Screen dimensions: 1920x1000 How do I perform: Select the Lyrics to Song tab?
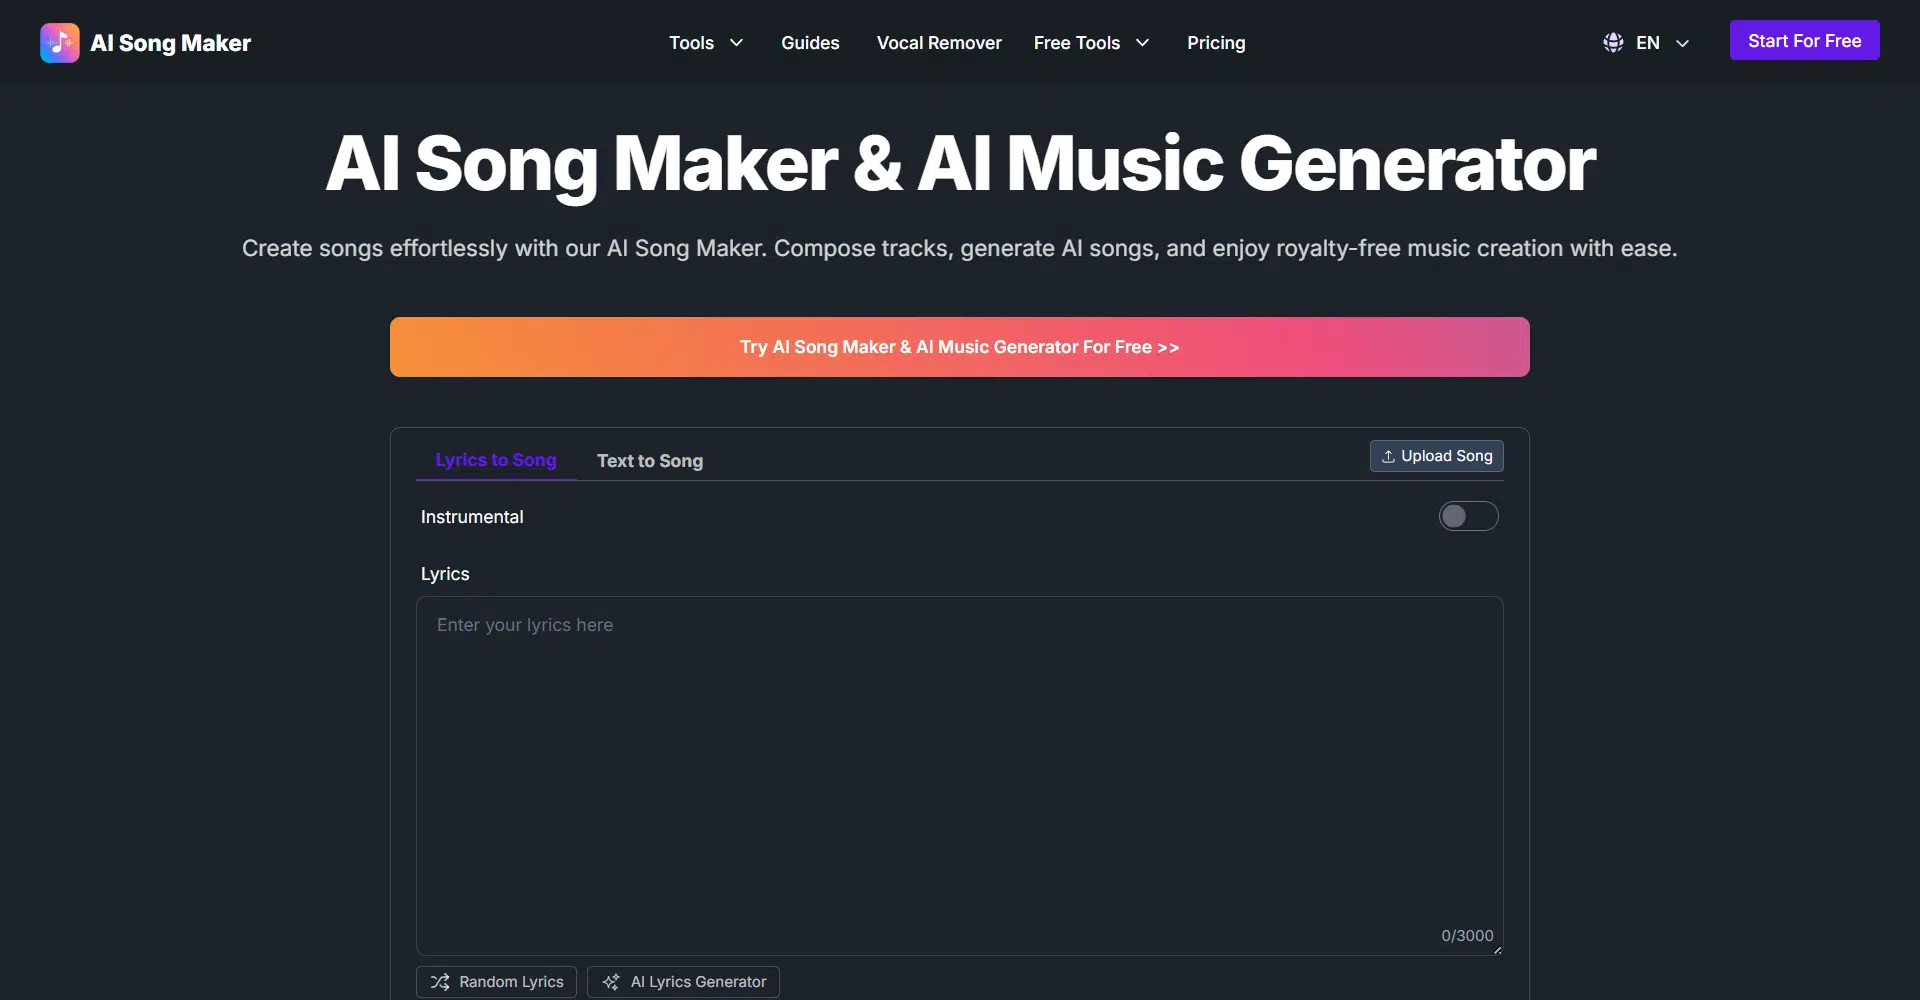pos(495,460)
